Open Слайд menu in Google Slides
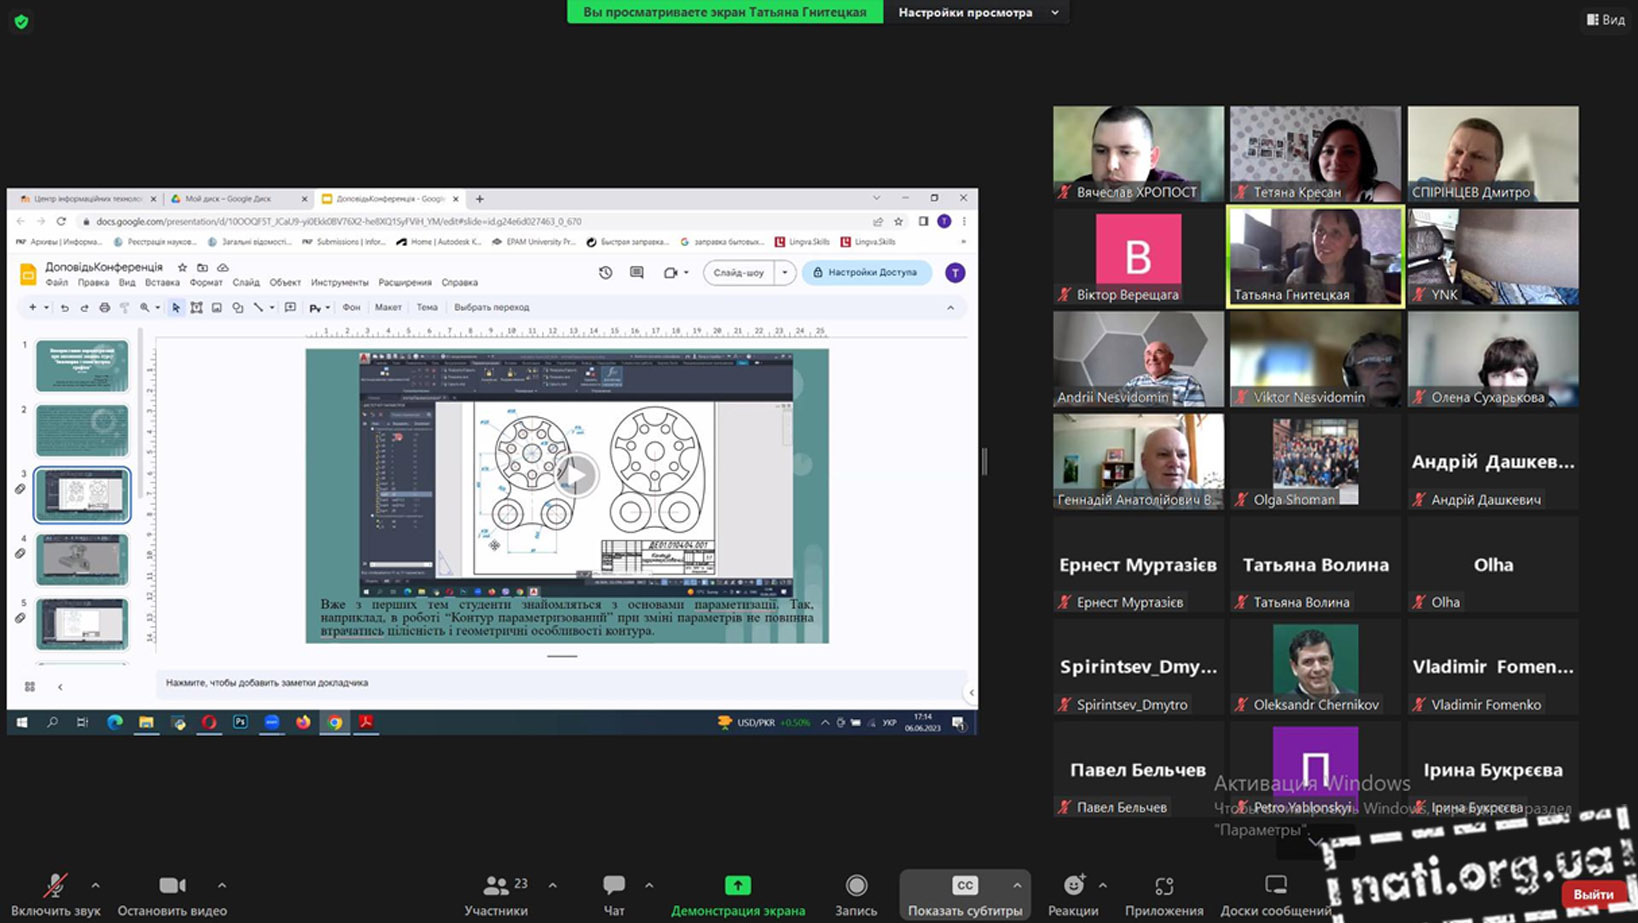The width and height of the screenshot is (1638, 923). (246, 283)
